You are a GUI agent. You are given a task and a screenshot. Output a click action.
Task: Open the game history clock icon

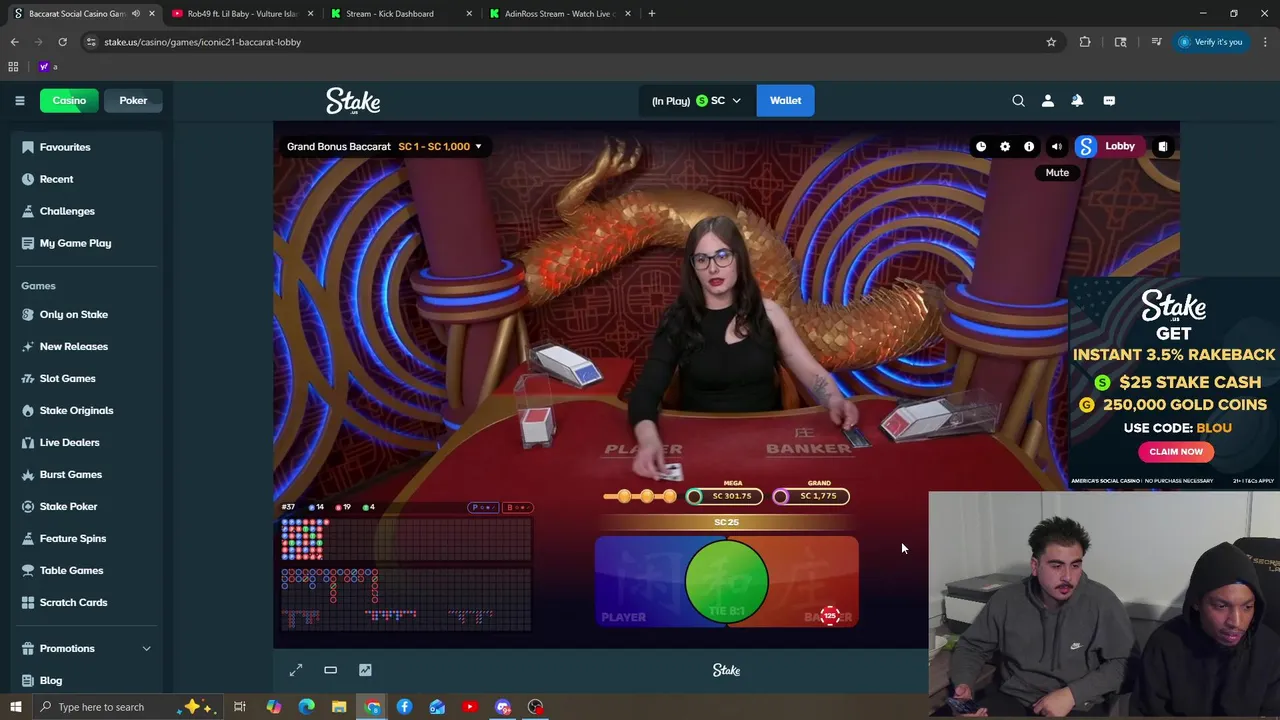981,146
